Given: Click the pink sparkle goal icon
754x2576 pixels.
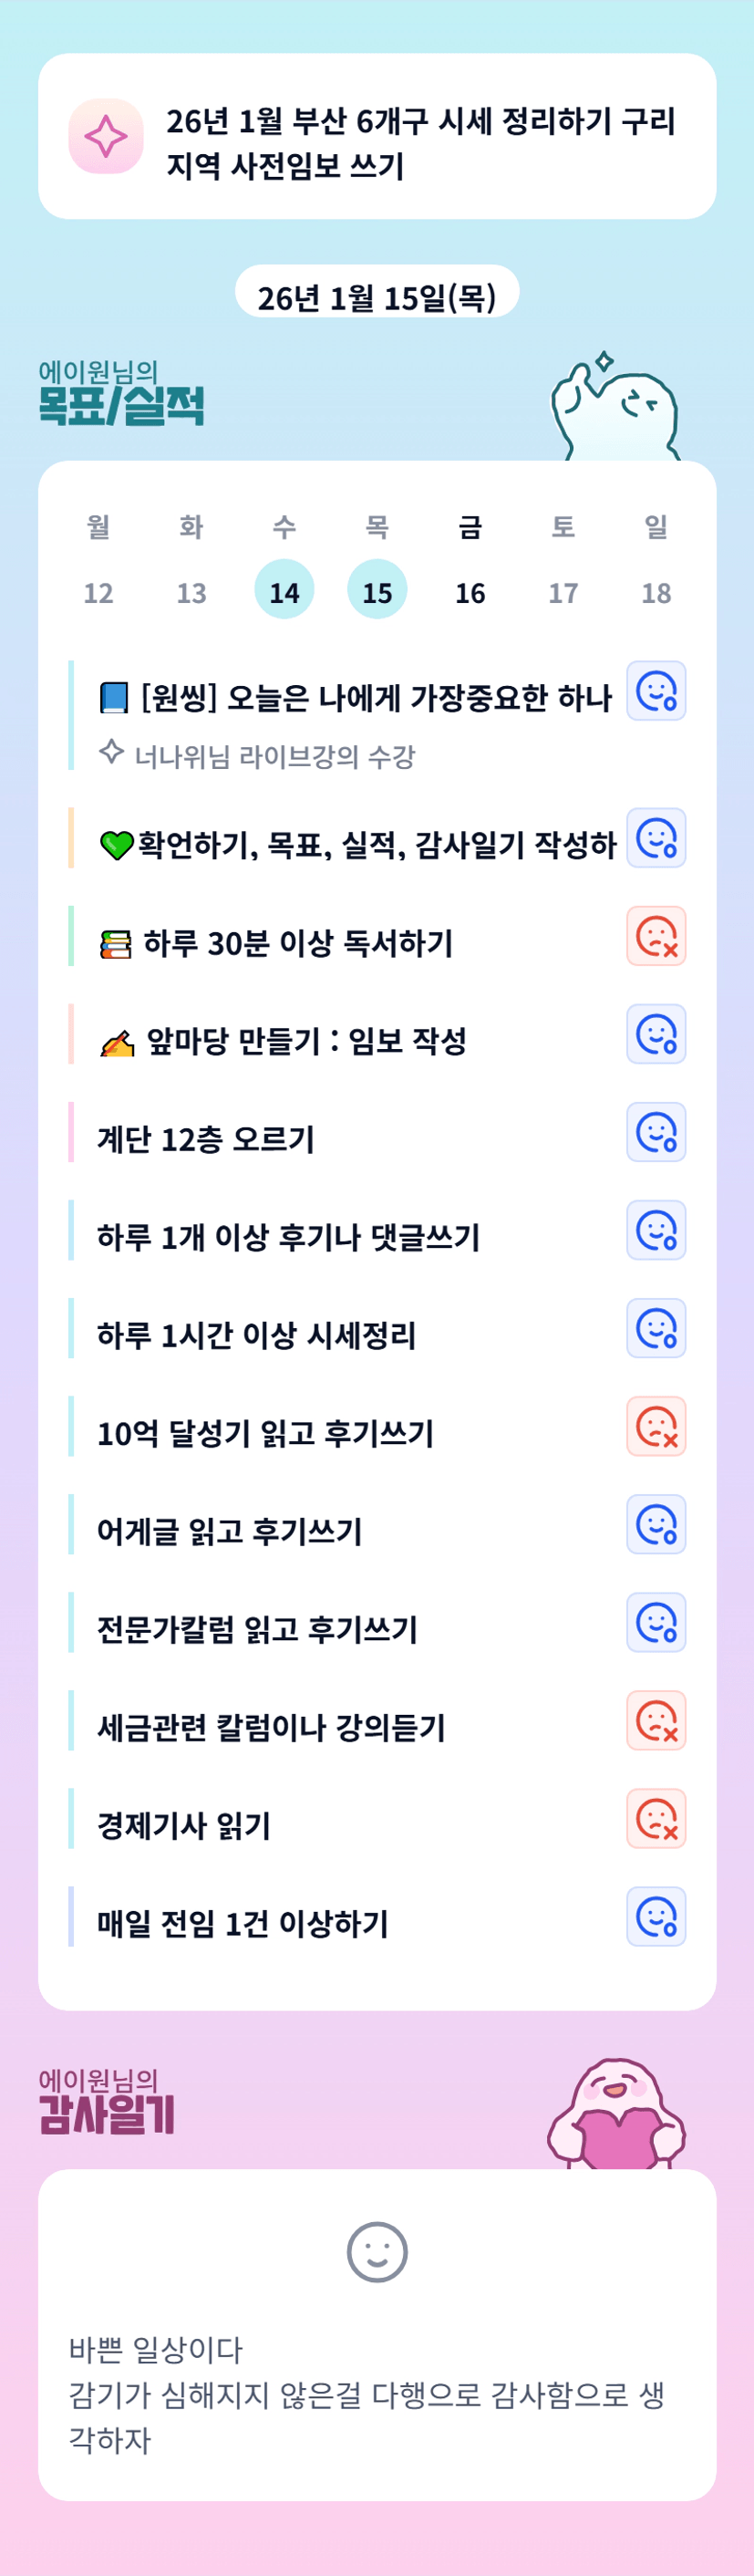Looking at the screenshot, I should [106, 136].
